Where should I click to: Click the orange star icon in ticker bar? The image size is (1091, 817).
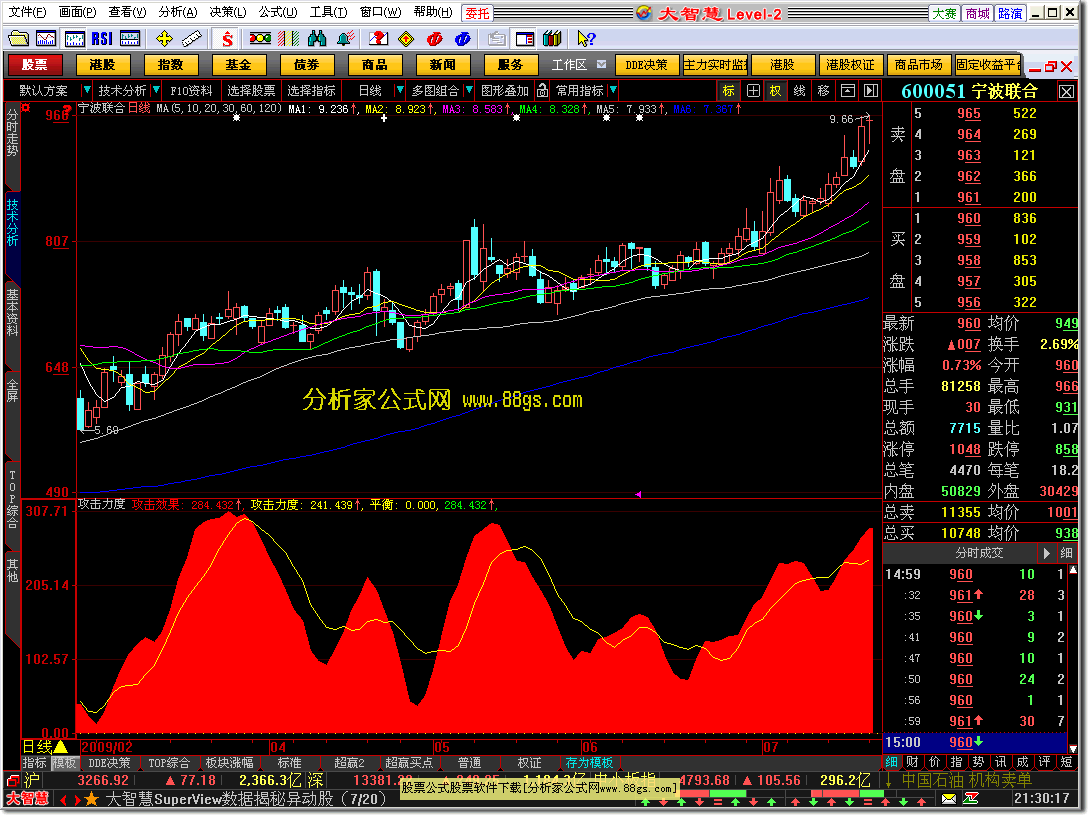(90, 800)
